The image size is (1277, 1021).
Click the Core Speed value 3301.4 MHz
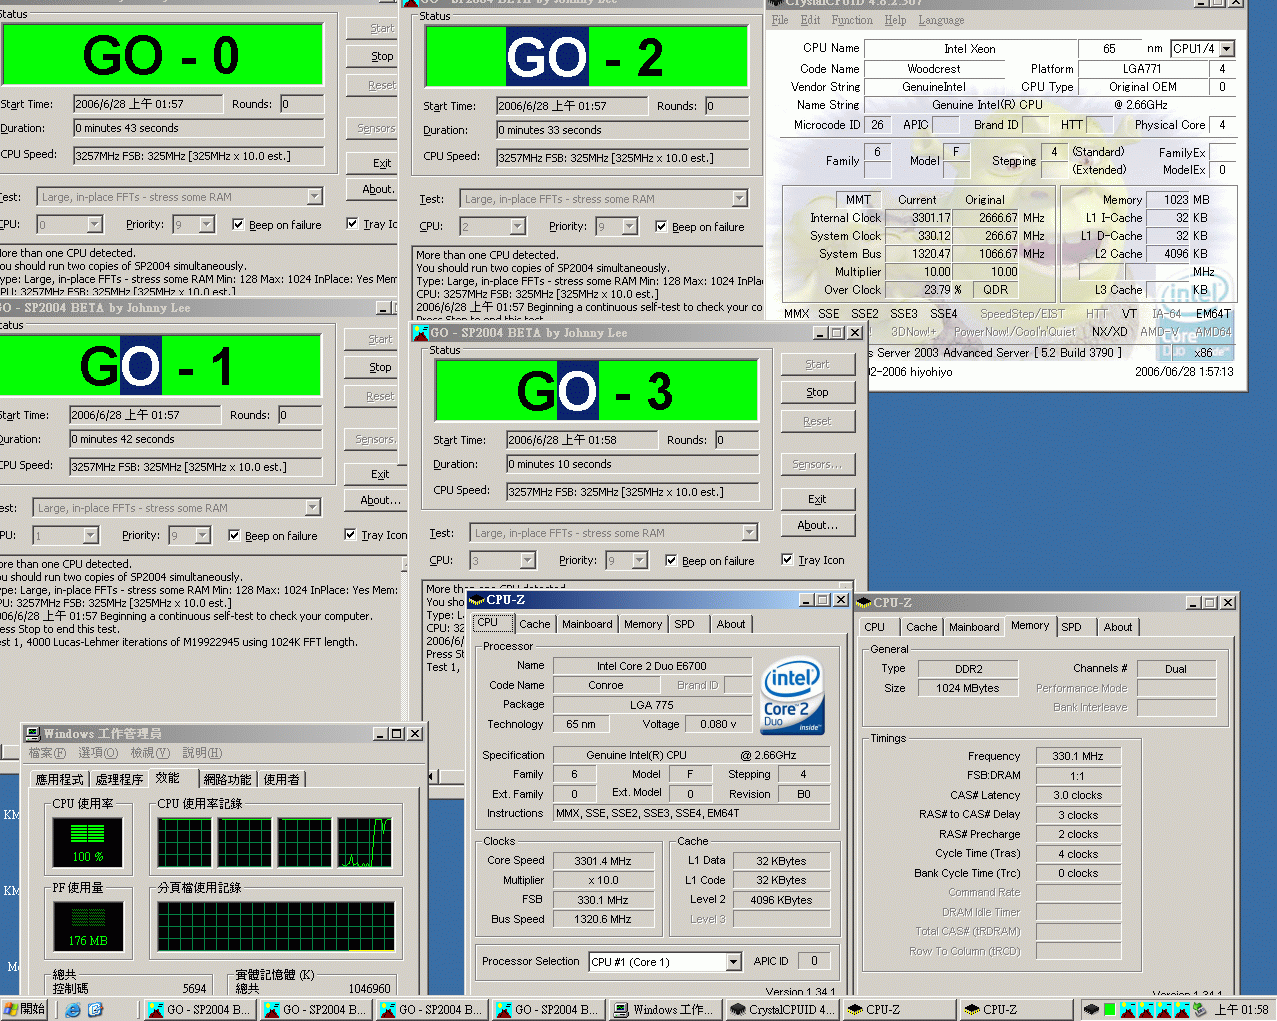tap(603, 861)
